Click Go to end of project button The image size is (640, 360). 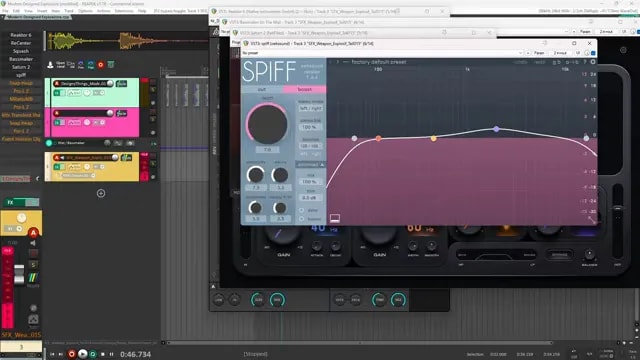[61, 354]
